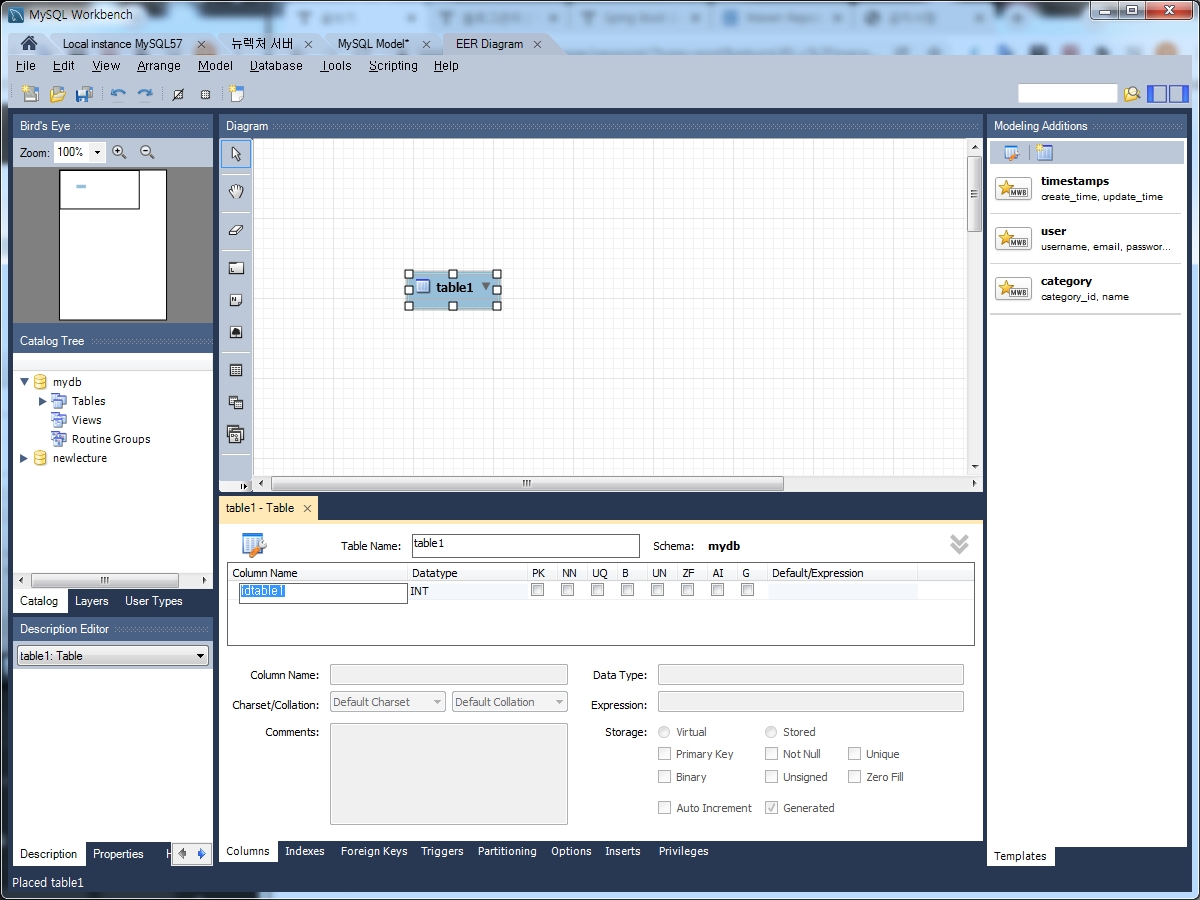The image size is (1200, 900).
Task: Toggle the grid display icon
Action: click(x=178, y=94)
